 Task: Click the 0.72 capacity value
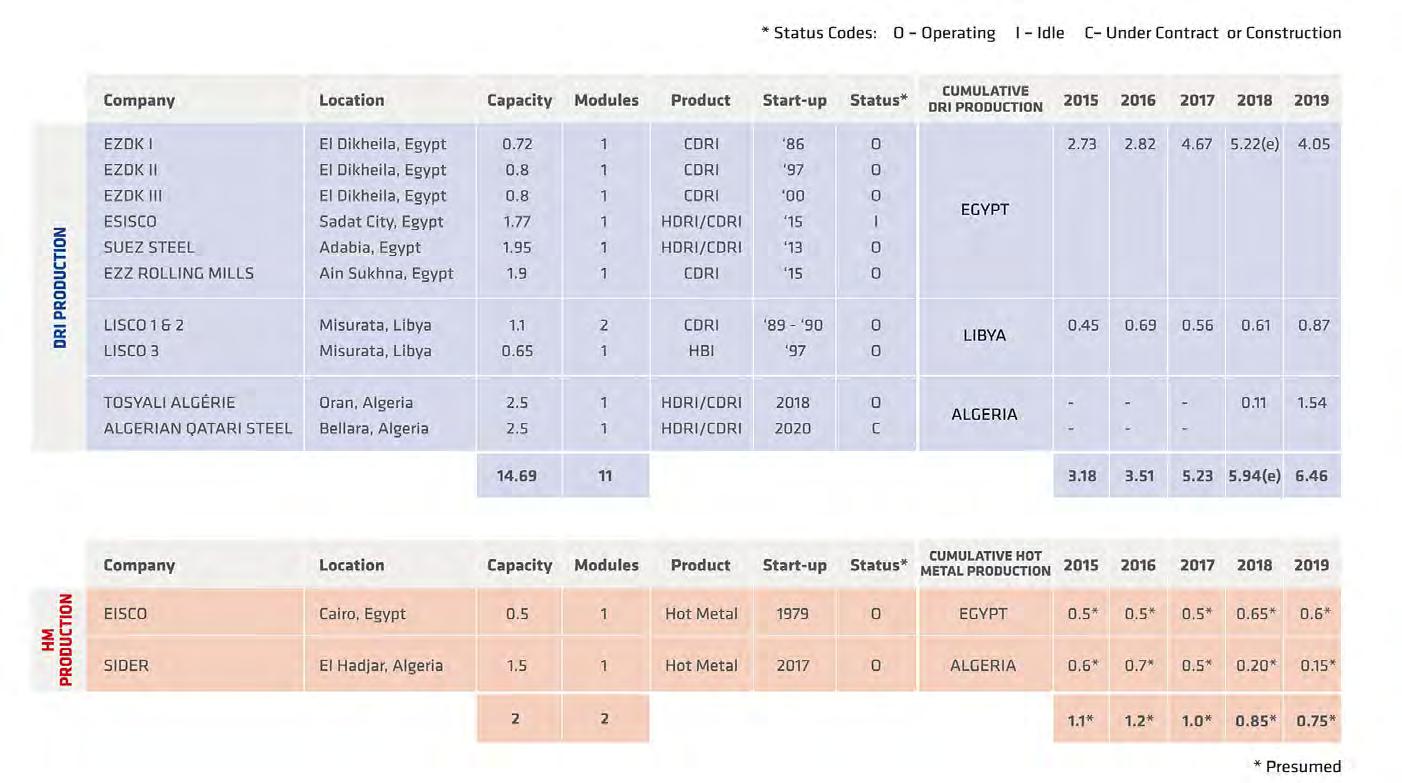(x=517, y=144)
